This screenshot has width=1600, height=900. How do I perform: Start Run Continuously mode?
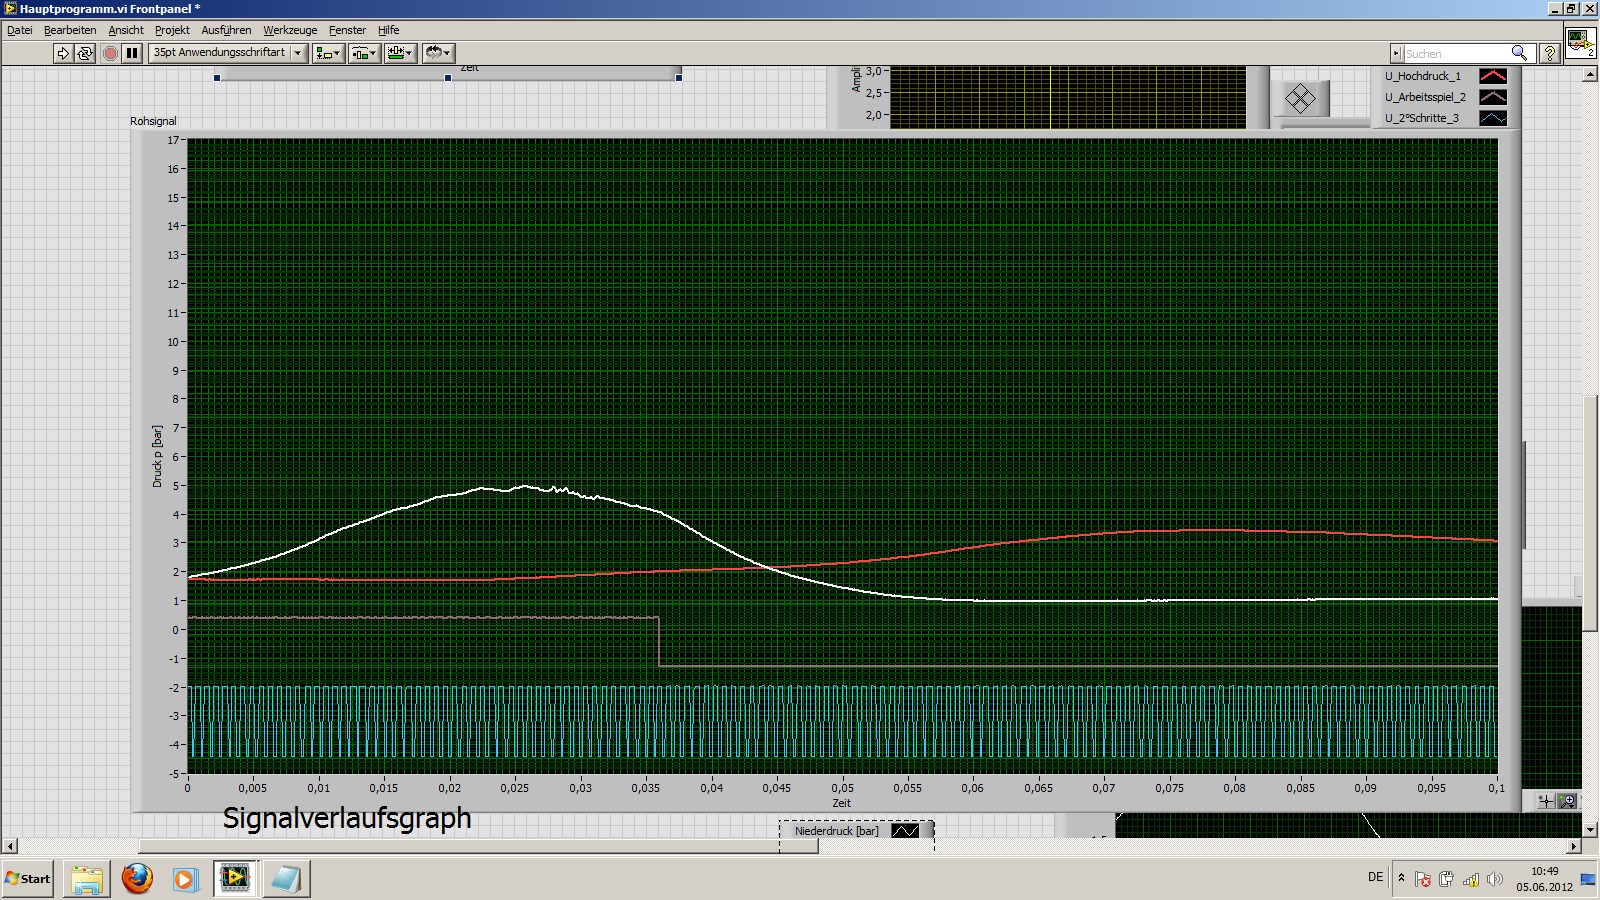coord(85,53)
